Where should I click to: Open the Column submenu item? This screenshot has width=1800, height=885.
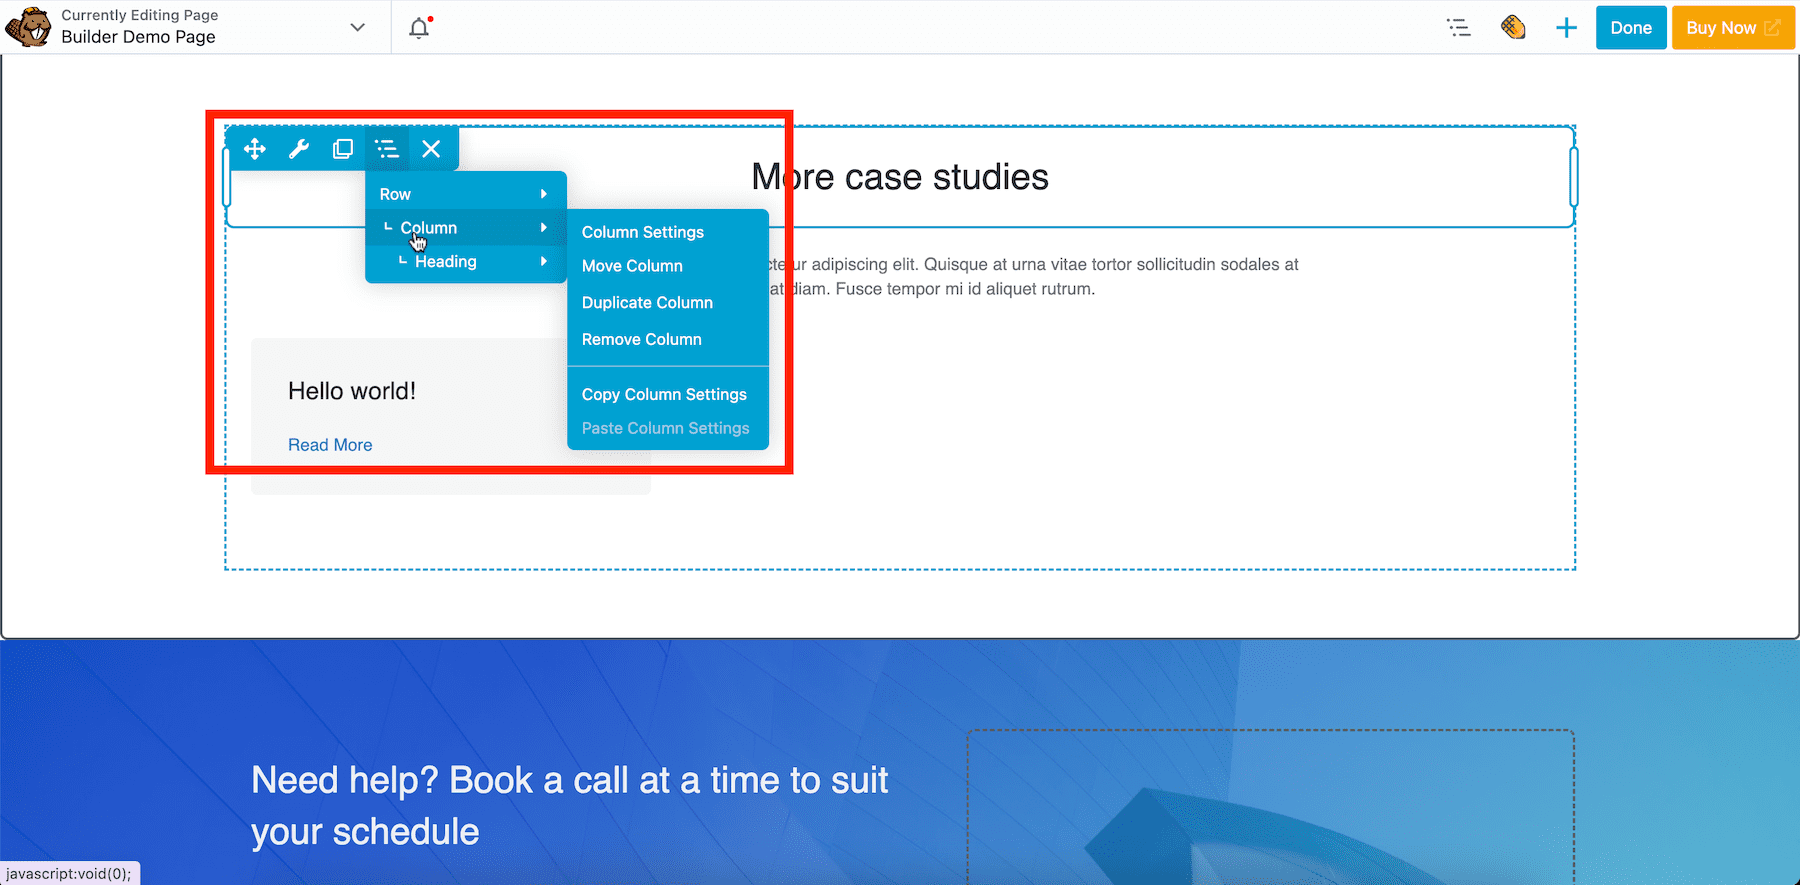pos(466,228)
